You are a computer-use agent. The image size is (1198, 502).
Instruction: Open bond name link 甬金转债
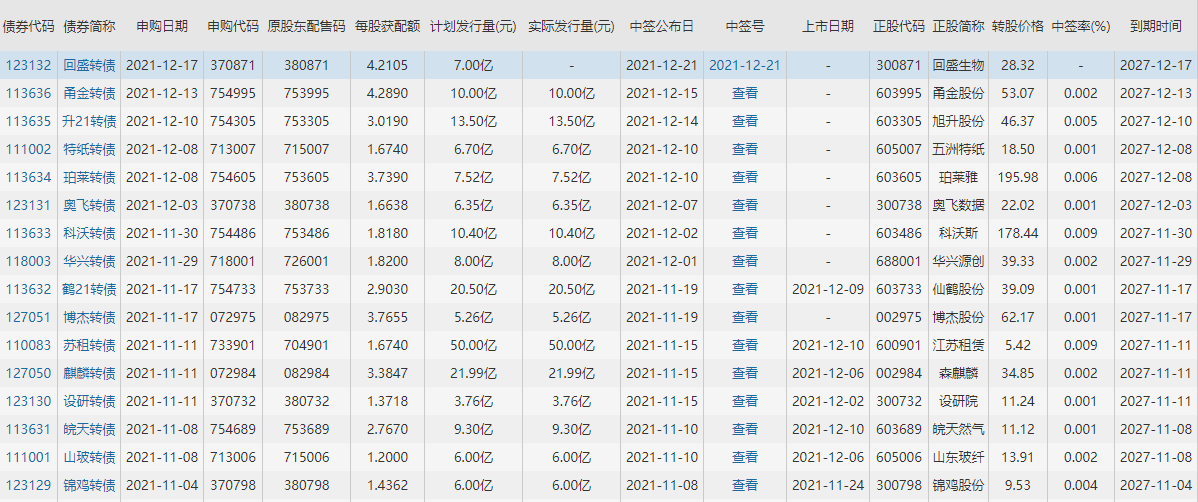click(x=89, y=93)
